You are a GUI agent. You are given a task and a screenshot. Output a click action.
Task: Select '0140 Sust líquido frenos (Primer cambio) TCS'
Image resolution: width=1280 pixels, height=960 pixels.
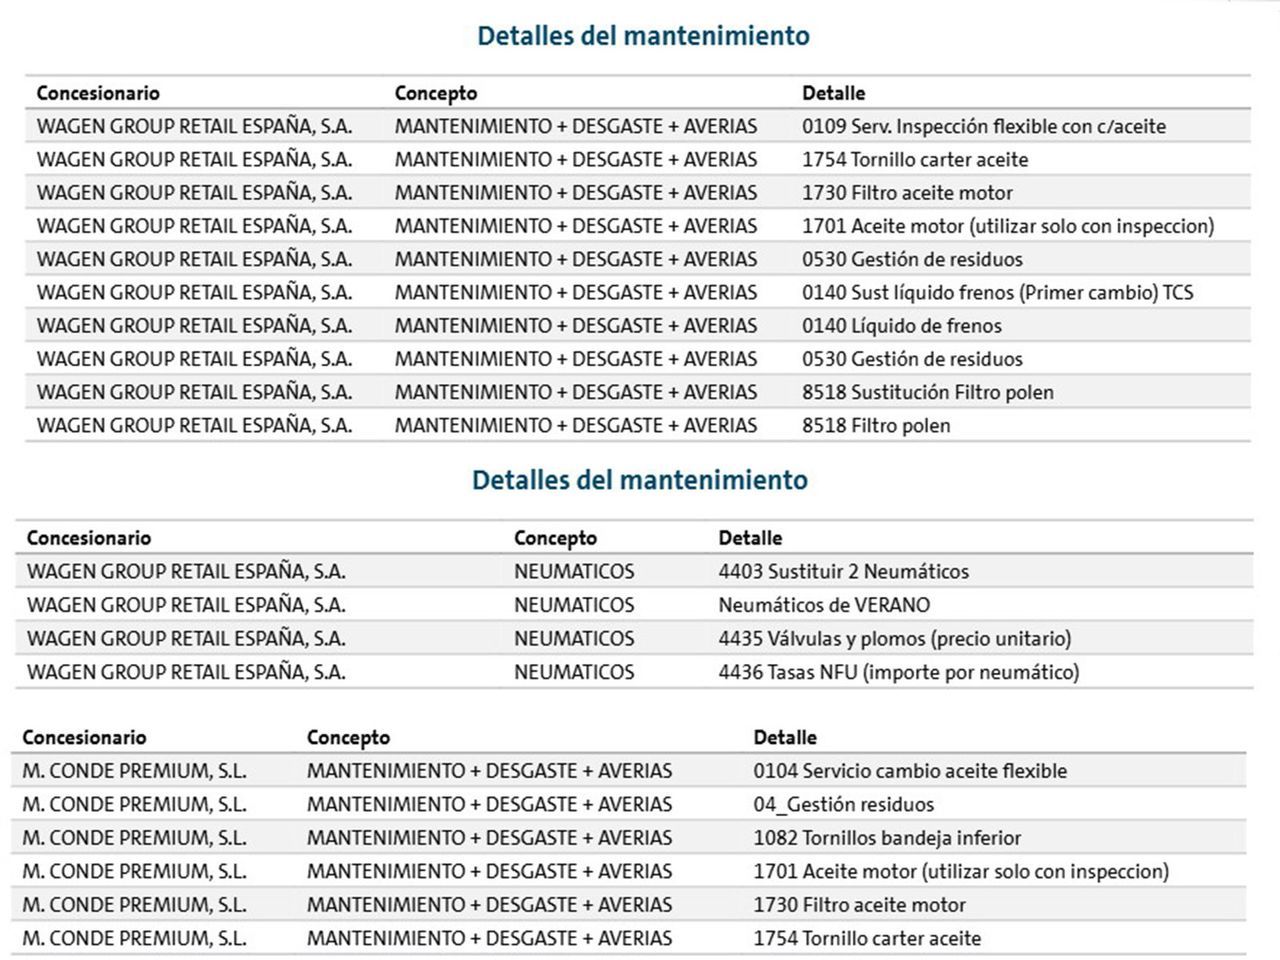998,293
